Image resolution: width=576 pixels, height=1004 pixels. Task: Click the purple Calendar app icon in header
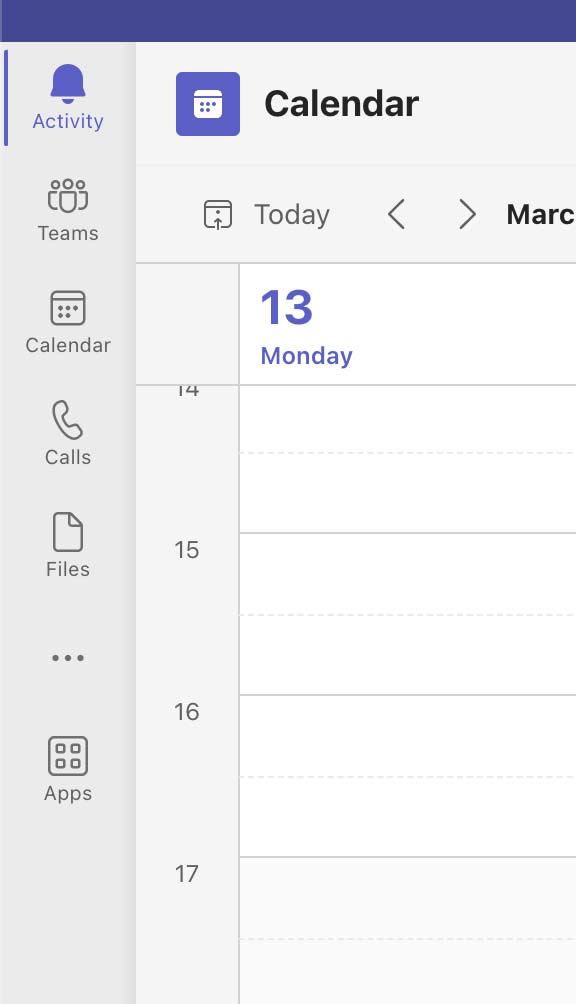point(208,104)
